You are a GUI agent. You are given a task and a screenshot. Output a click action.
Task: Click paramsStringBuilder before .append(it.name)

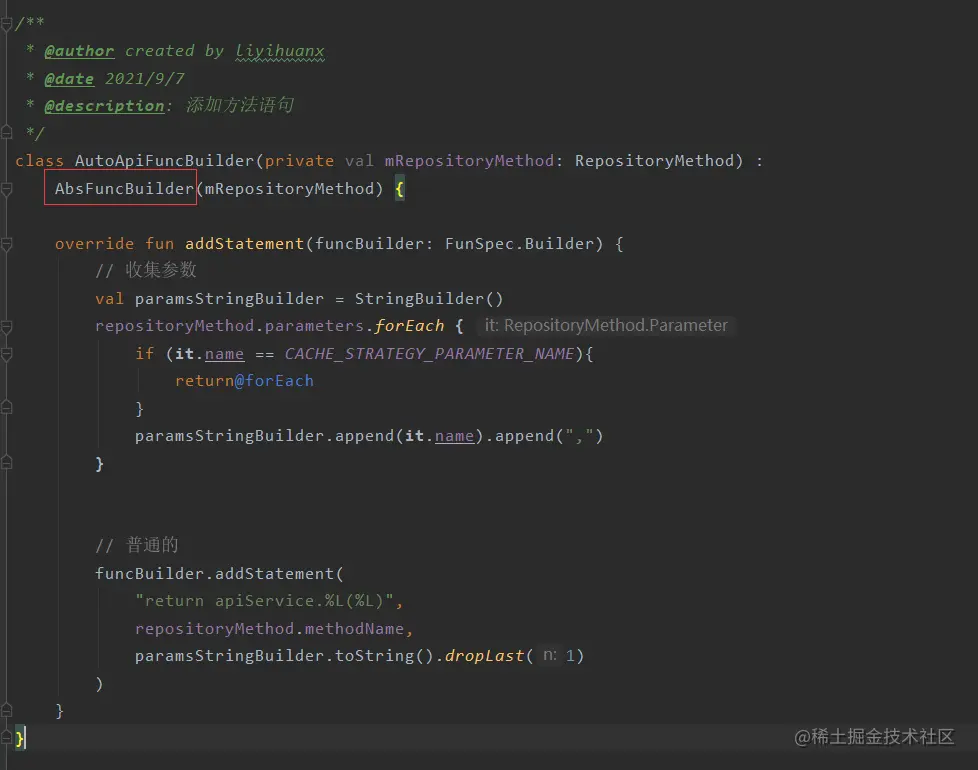pyautogui.click(x=230, y=436)
